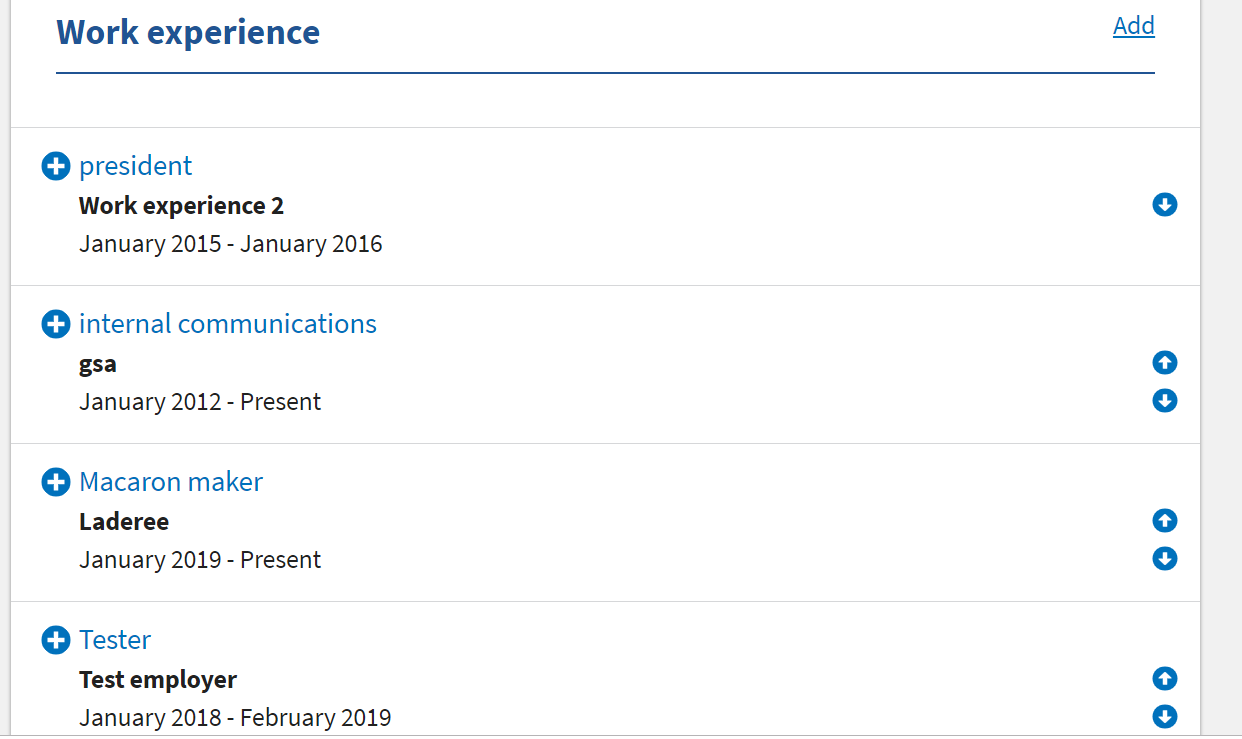
Task: Open the Tester title link
Action: (115, 640)
